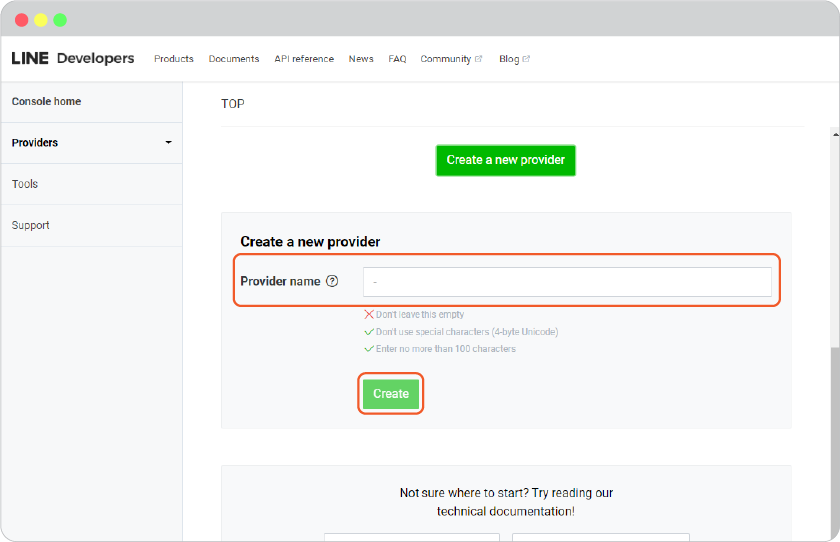Click the TOP breadcrumb text
The width and height of the screenshot is (840, 542).
pos(232,104)
